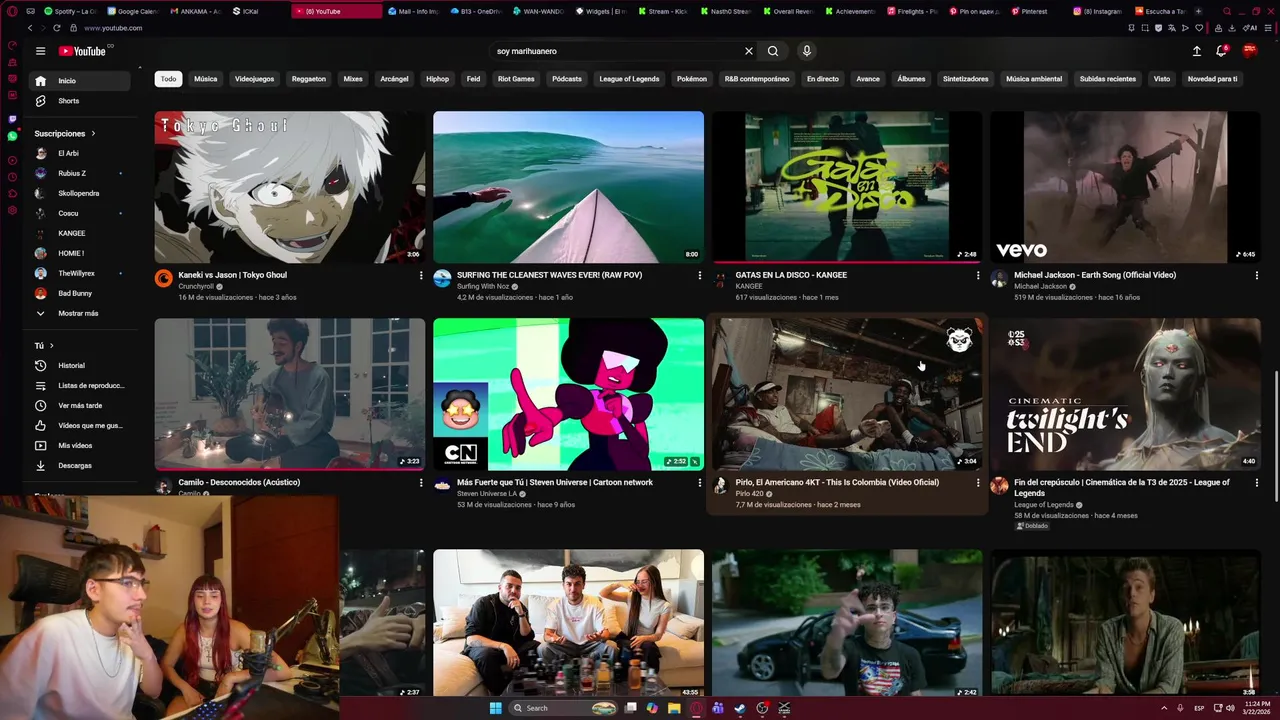The height and width of the screenshot is (720, 1280).
Task: Select the En directo filter chip
Action: pyautogui.click(x=823, y=79)
